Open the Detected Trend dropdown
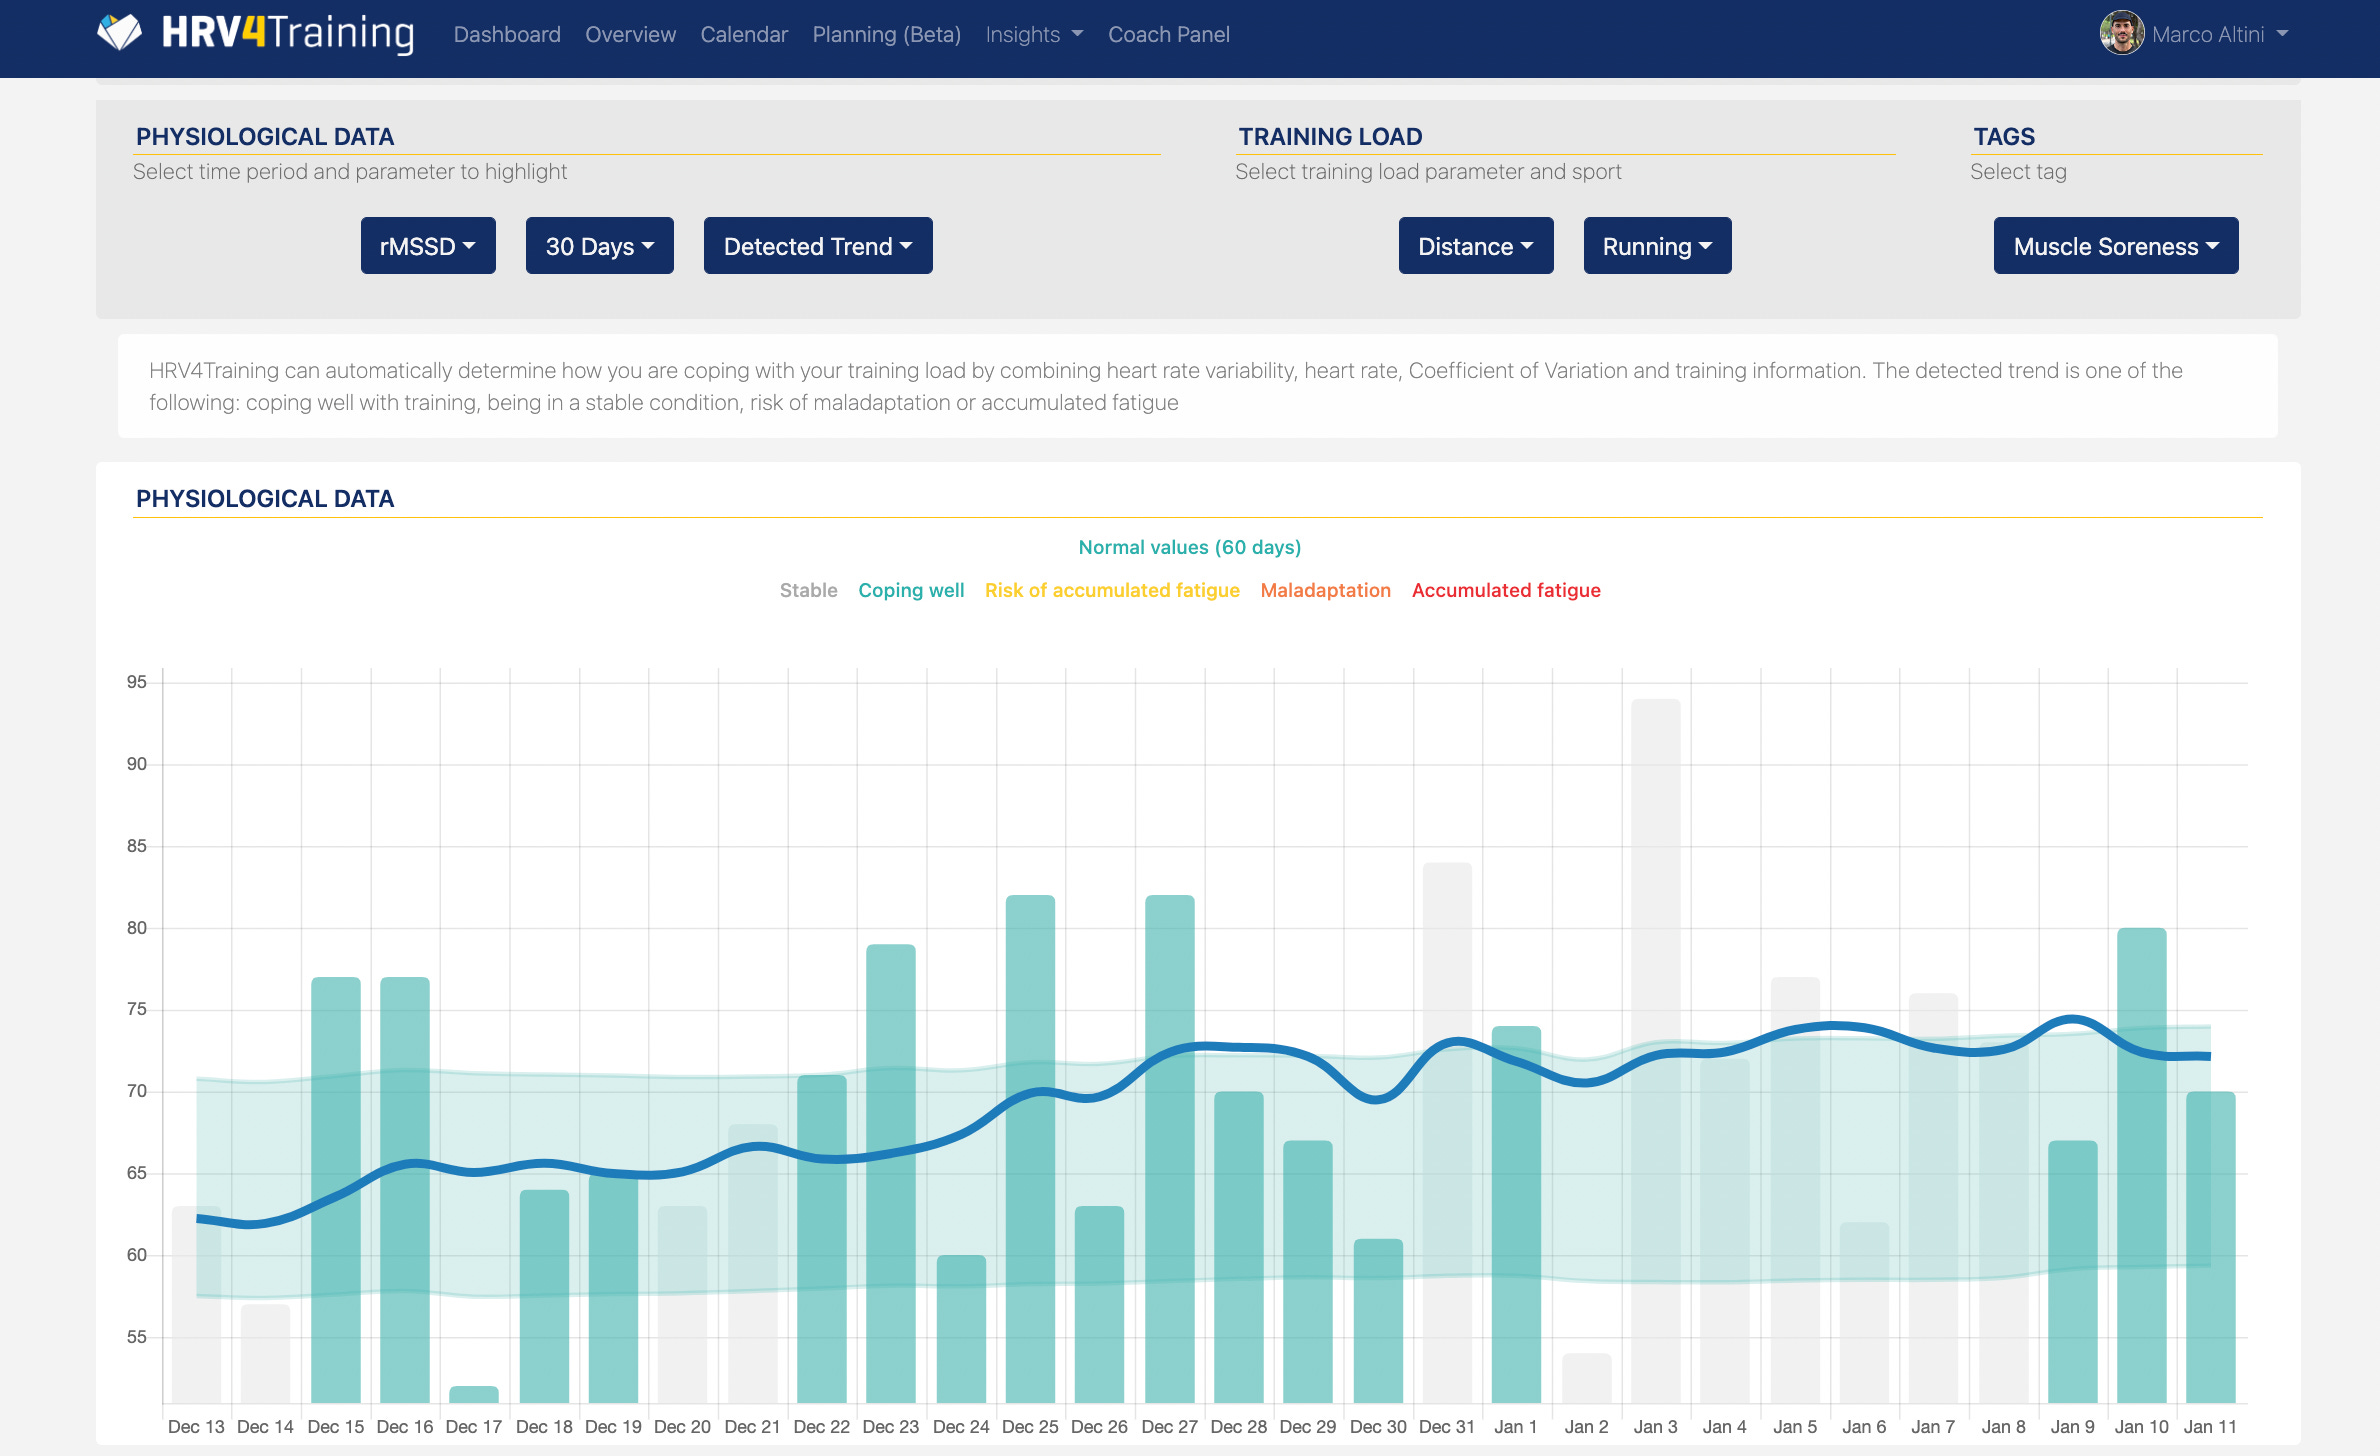Image resolution: width=2380 pixels, height=1456 pixels. tap(817, 246)
